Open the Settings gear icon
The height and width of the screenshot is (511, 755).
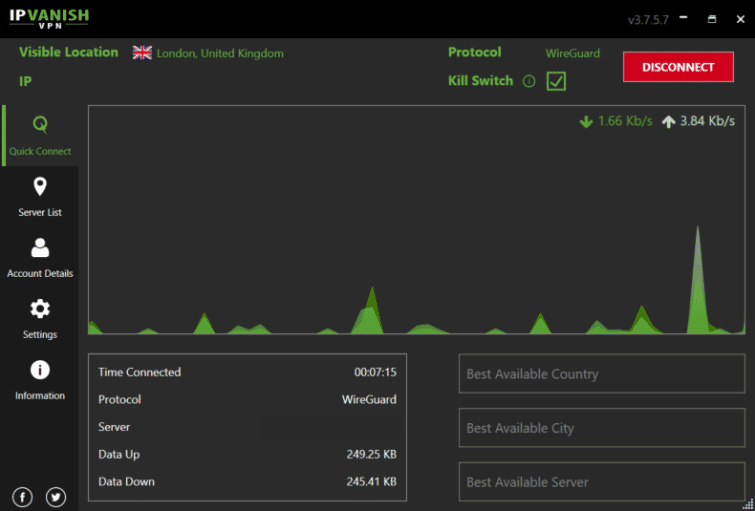pyautogui.click(x=40, y=308)
